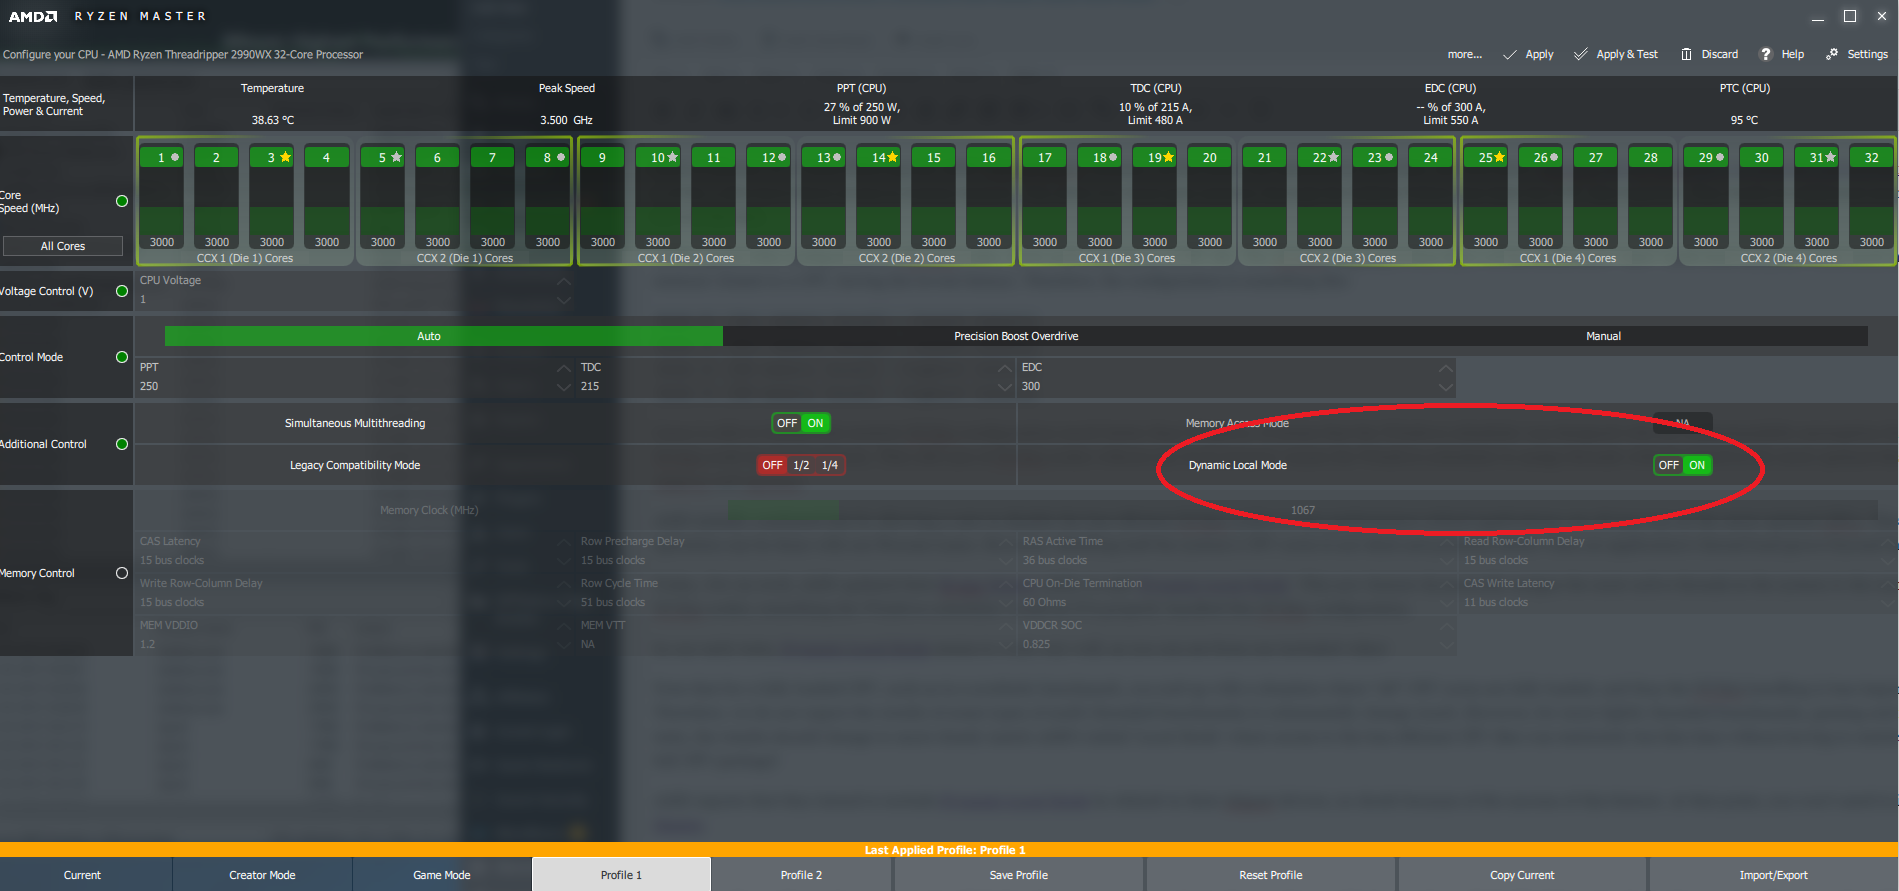Click the Profile 1 tab
Image resolution: width=1899 pixels, height=891 pixels.
click(x=621, y=875)
